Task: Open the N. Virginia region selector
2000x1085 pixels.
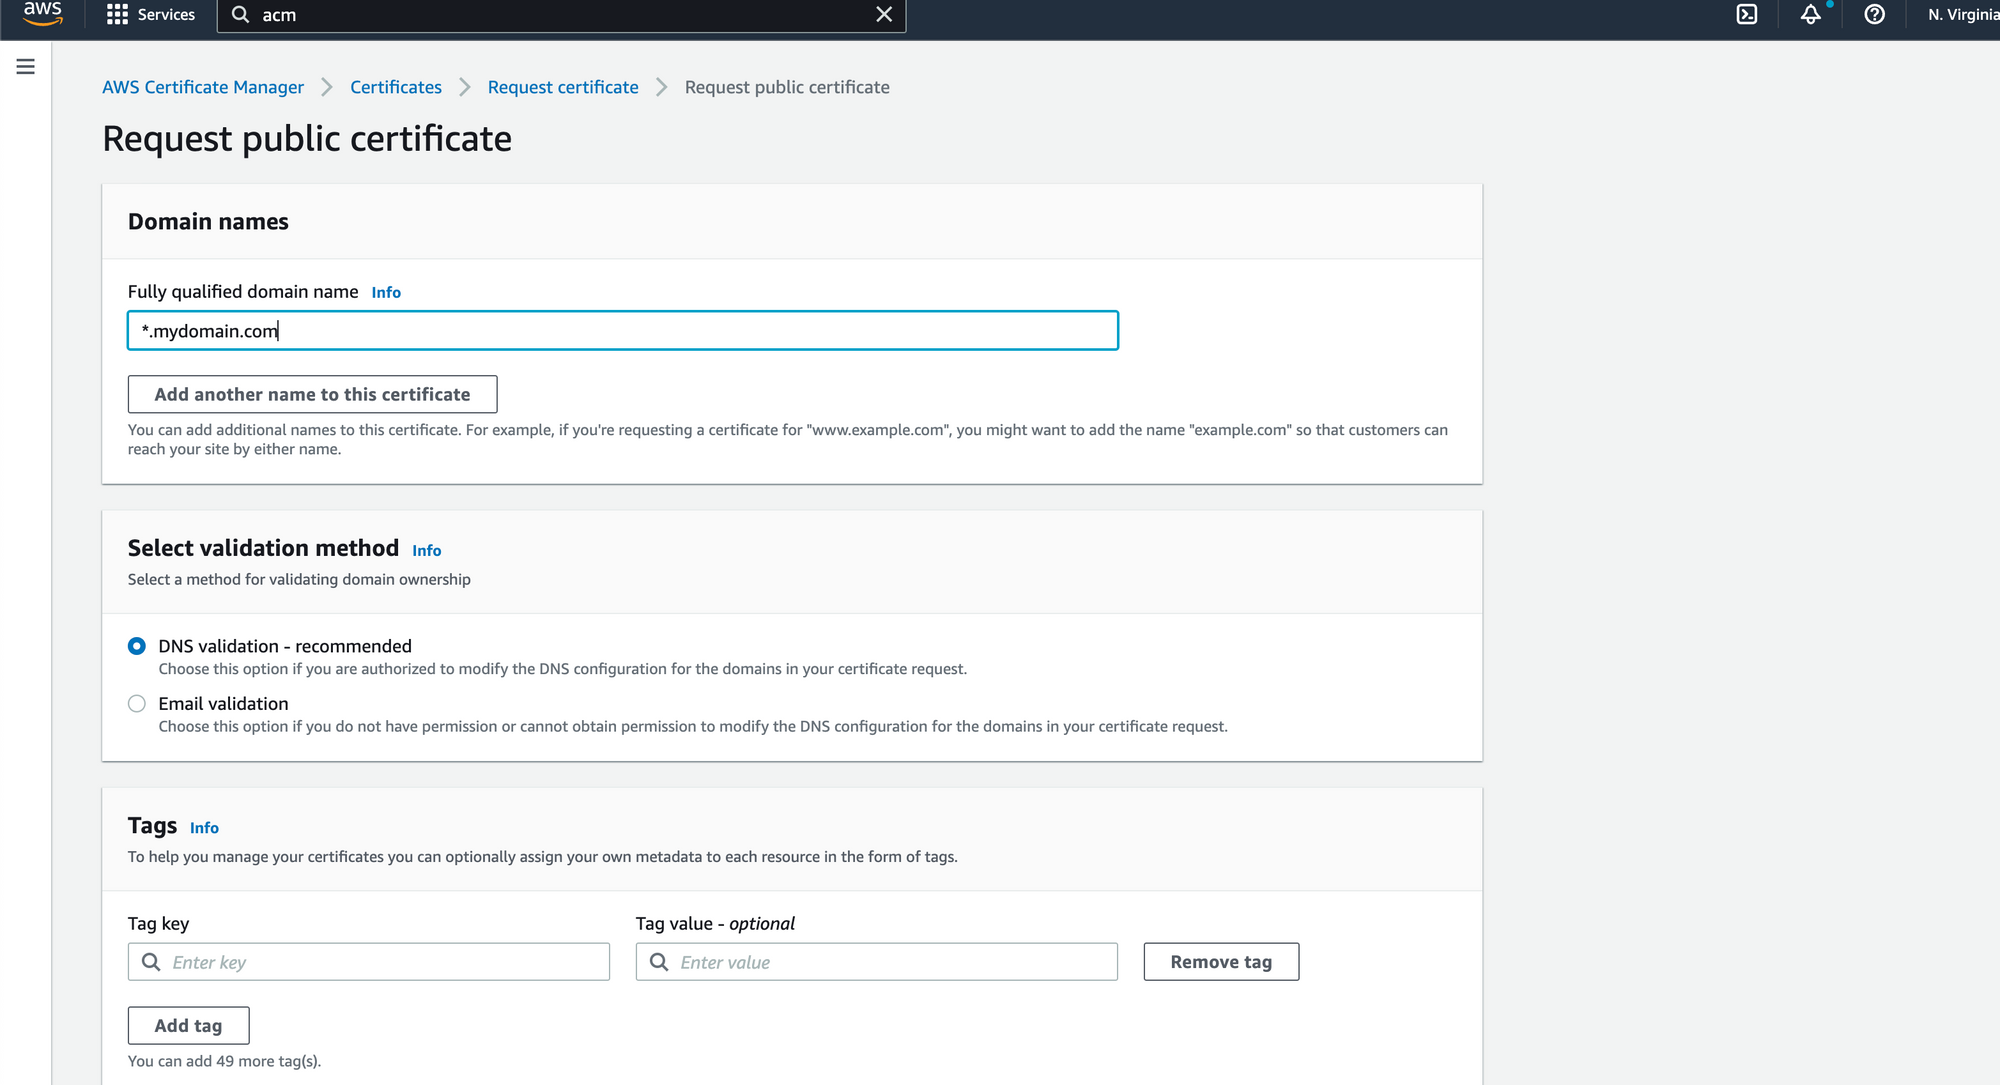Action: tap(1963, 15)
